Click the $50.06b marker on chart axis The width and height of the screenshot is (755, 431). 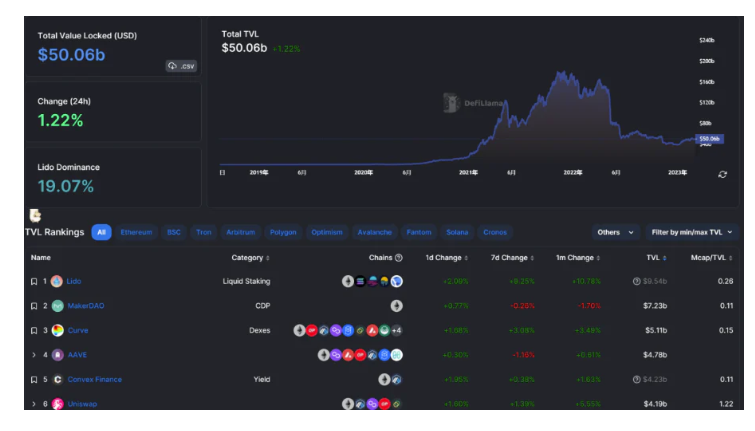click(x=709, y=139)
